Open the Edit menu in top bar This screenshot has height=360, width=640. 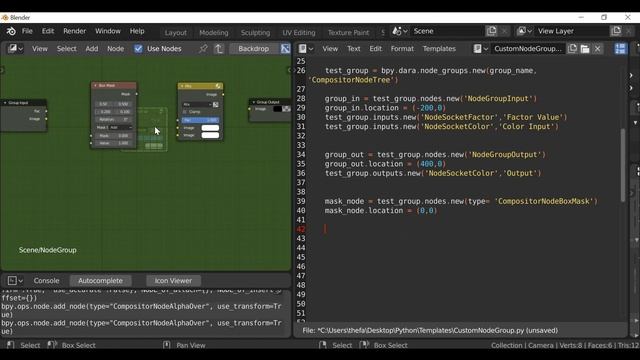(x=48, y=31)
